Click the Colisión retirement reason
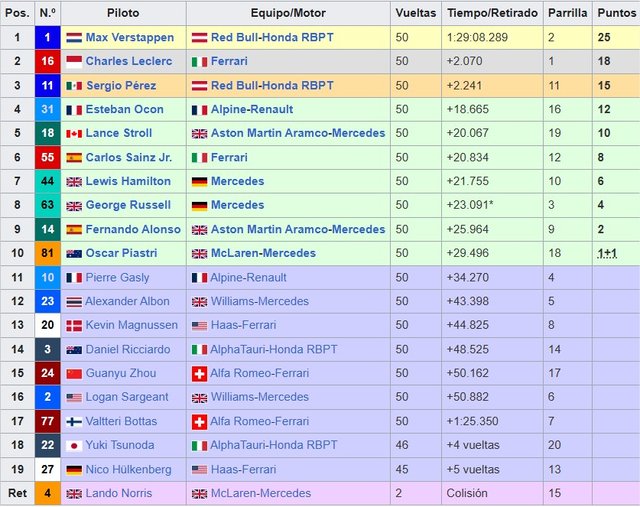The height and width of the screenshot is (507, 640). pyautogui.click(x=467, y=493)
